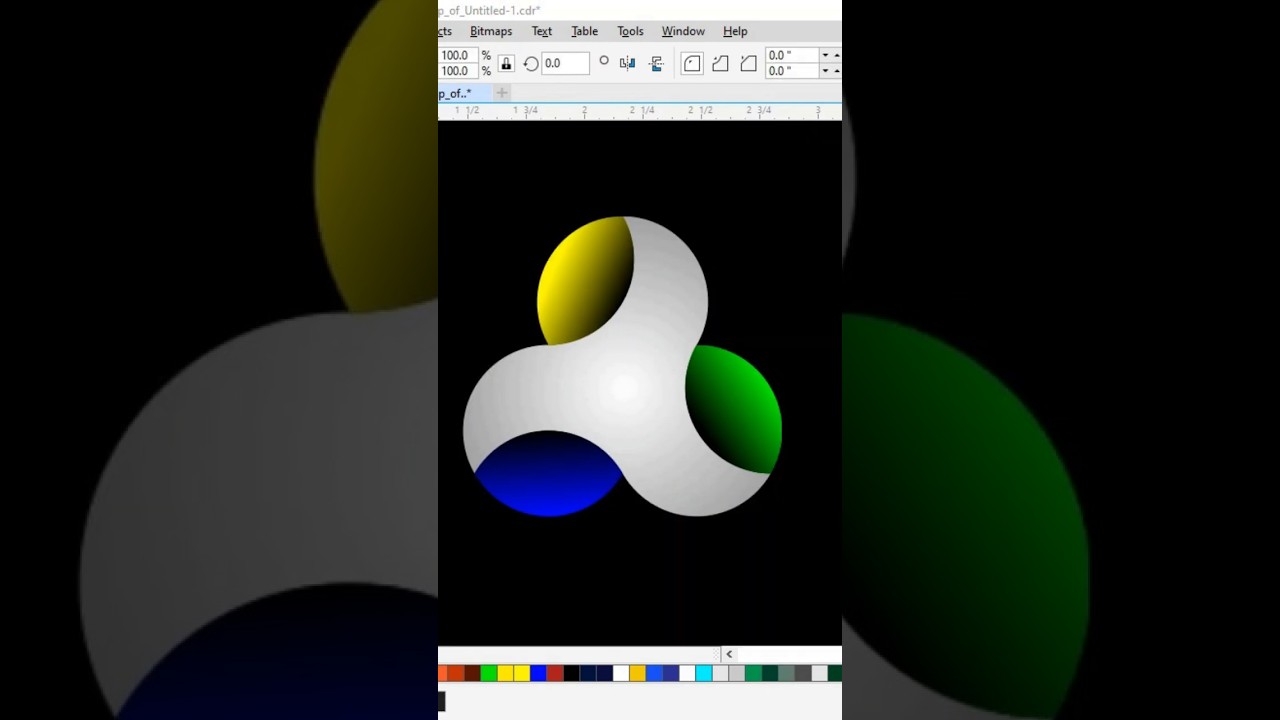
Task: Click the left scroll arrow under the canvas
Action: click(x=729, y=654)
